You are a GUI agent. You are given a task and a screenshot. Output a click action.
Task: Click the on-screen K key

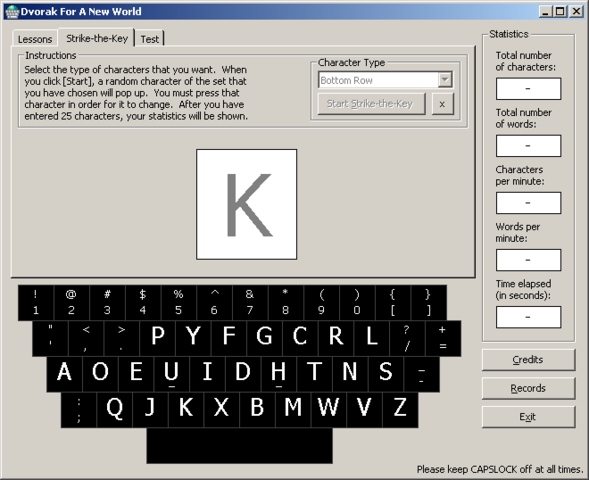186,409
